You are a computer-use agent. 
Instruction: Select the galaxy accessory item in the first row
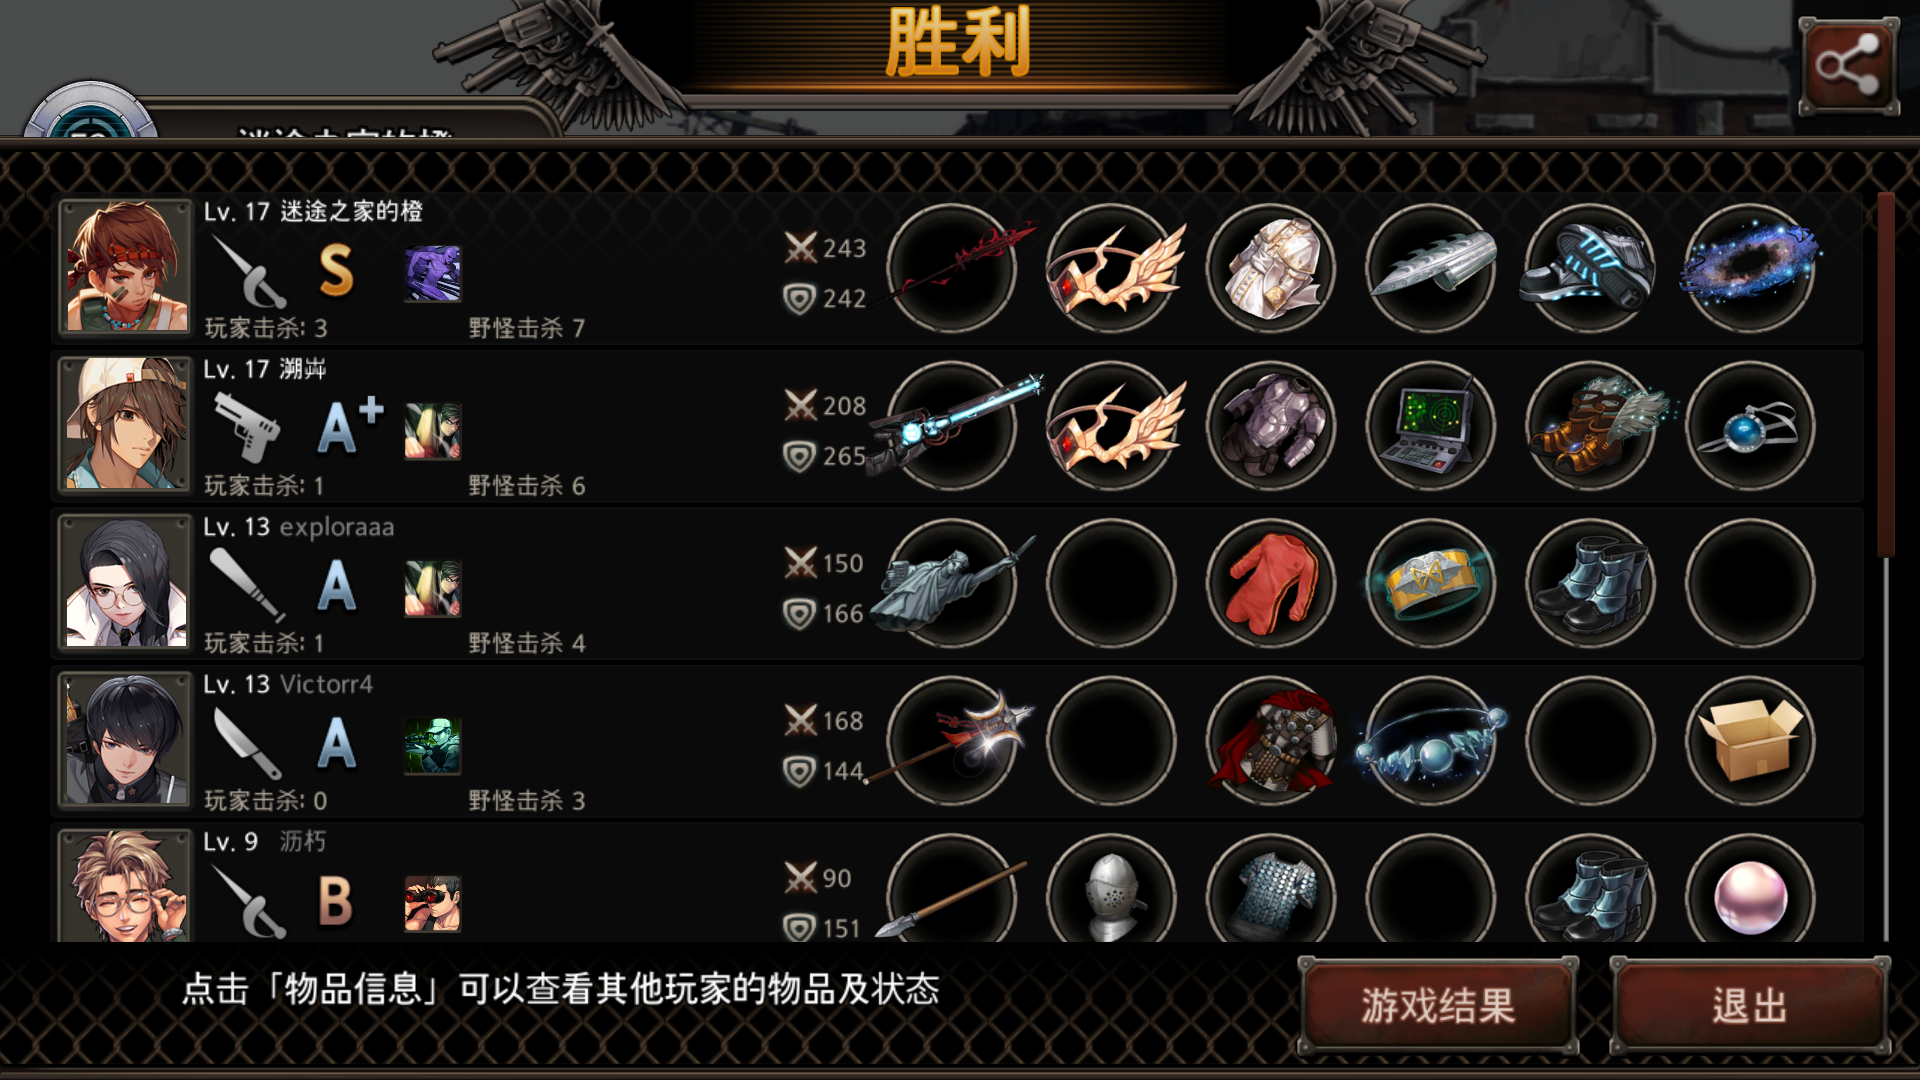1750,268
